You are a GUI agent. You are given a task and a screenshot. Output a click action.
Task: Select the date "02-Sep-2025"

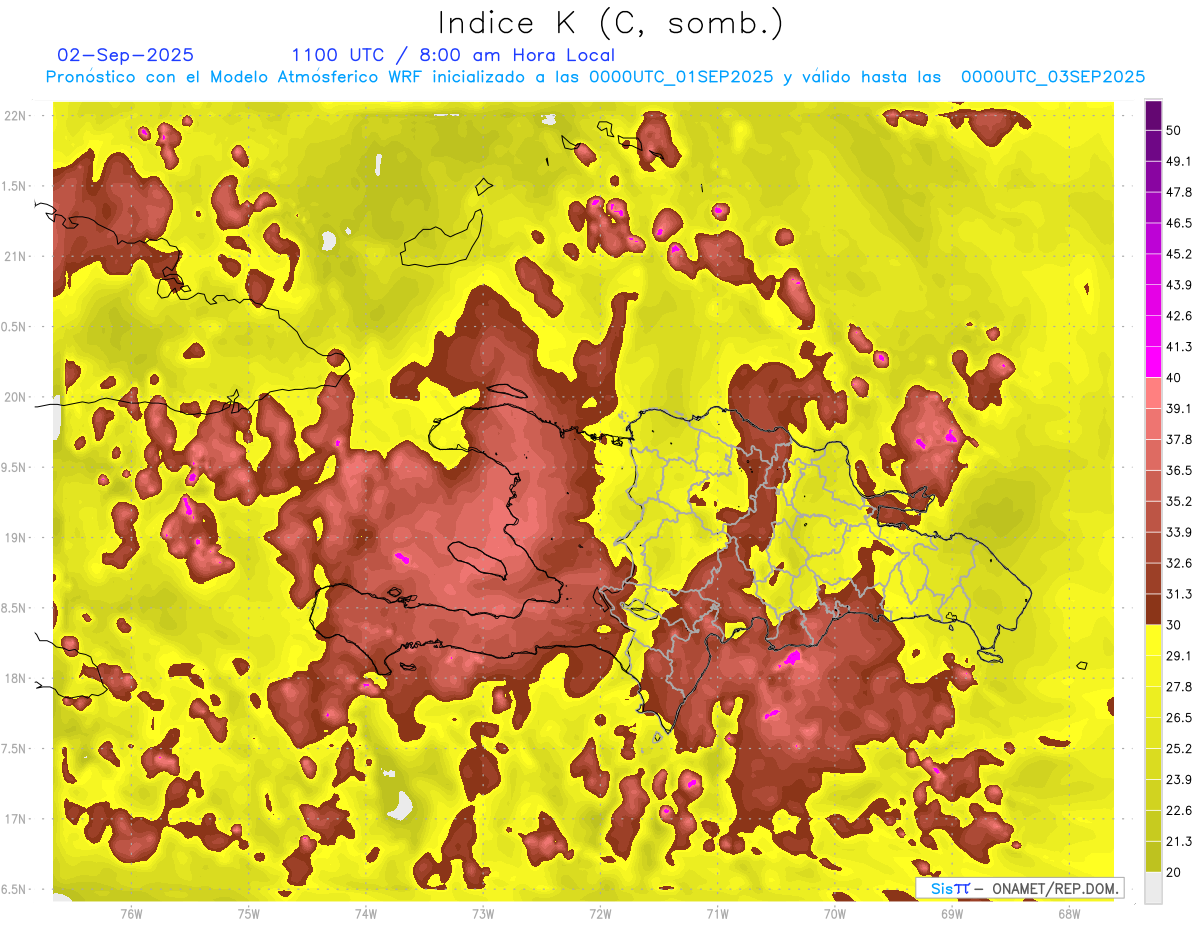[x=125, y=55]
